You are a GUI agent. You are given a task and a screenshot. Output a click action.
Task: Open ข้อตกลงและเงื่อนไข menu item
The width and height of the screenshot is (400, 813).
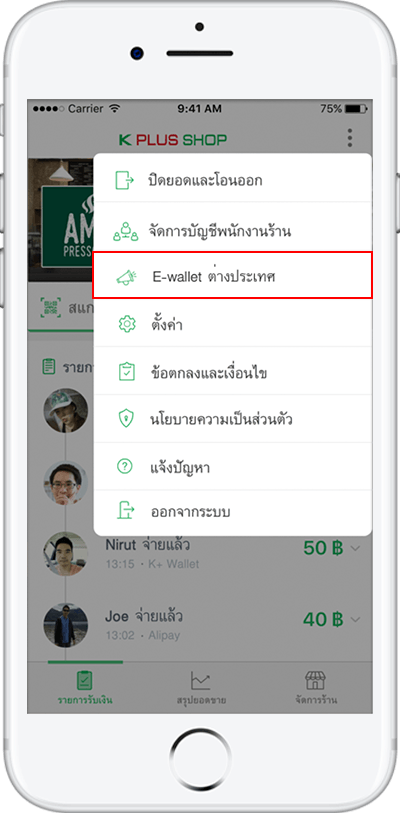pos(232,371)
